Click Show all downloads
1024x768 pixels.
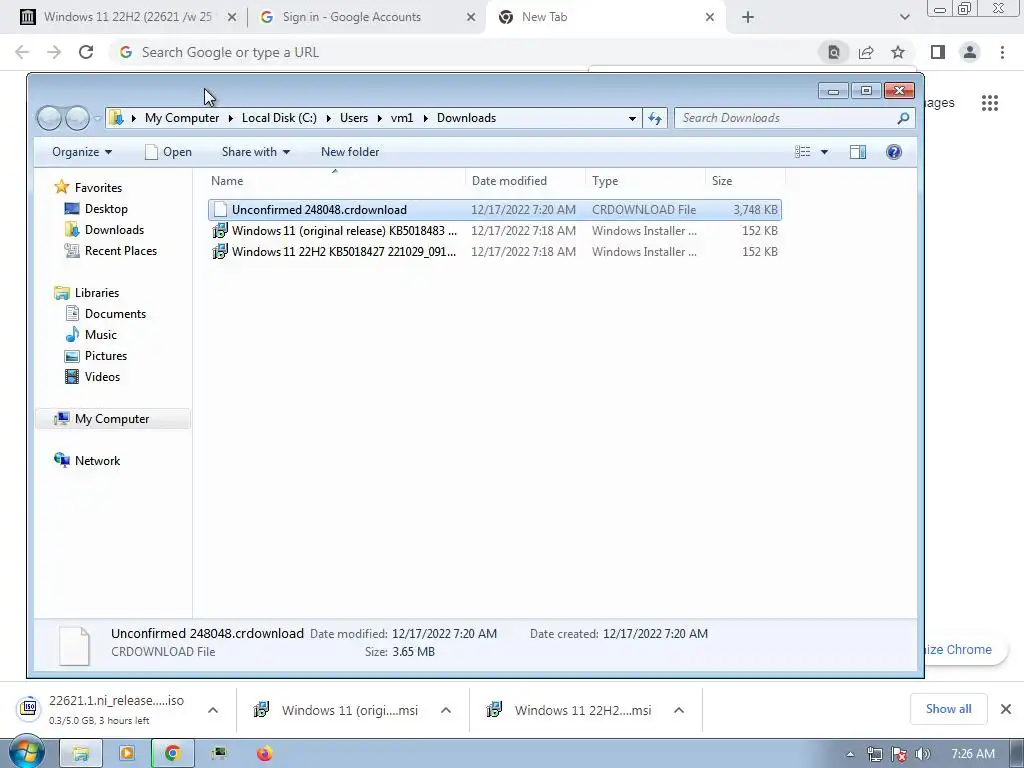(x=948, y=709)
